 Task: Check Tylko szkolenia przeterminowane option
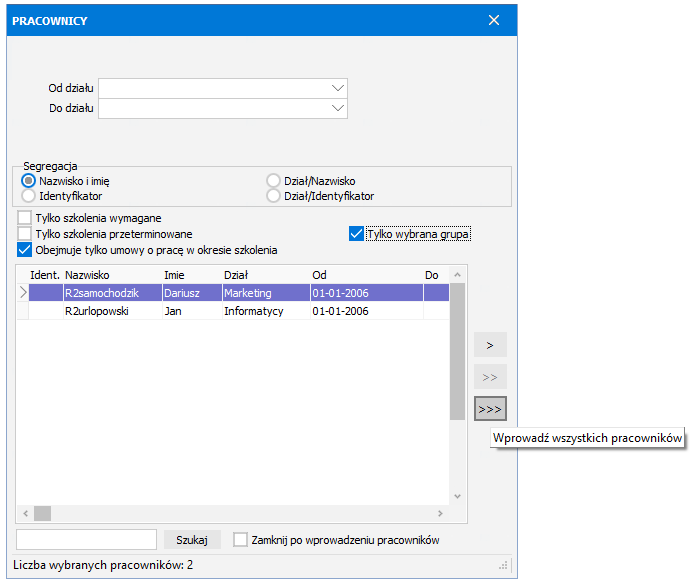pos(25,234)
